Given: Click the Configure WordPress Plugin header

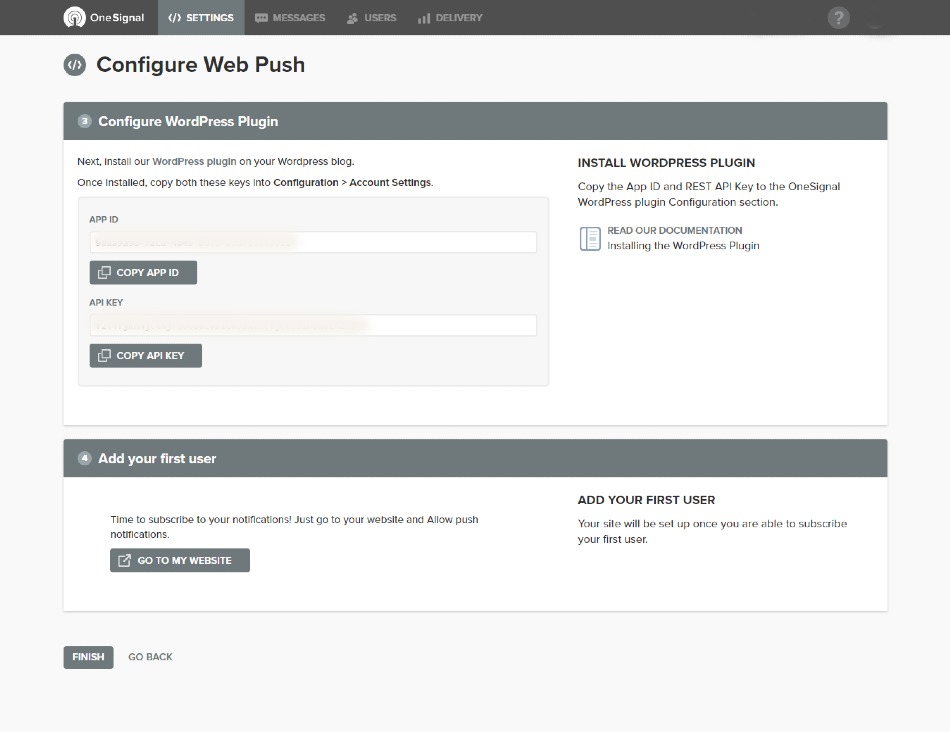Looking at the screenshot, I should click(x=476, y=121).
